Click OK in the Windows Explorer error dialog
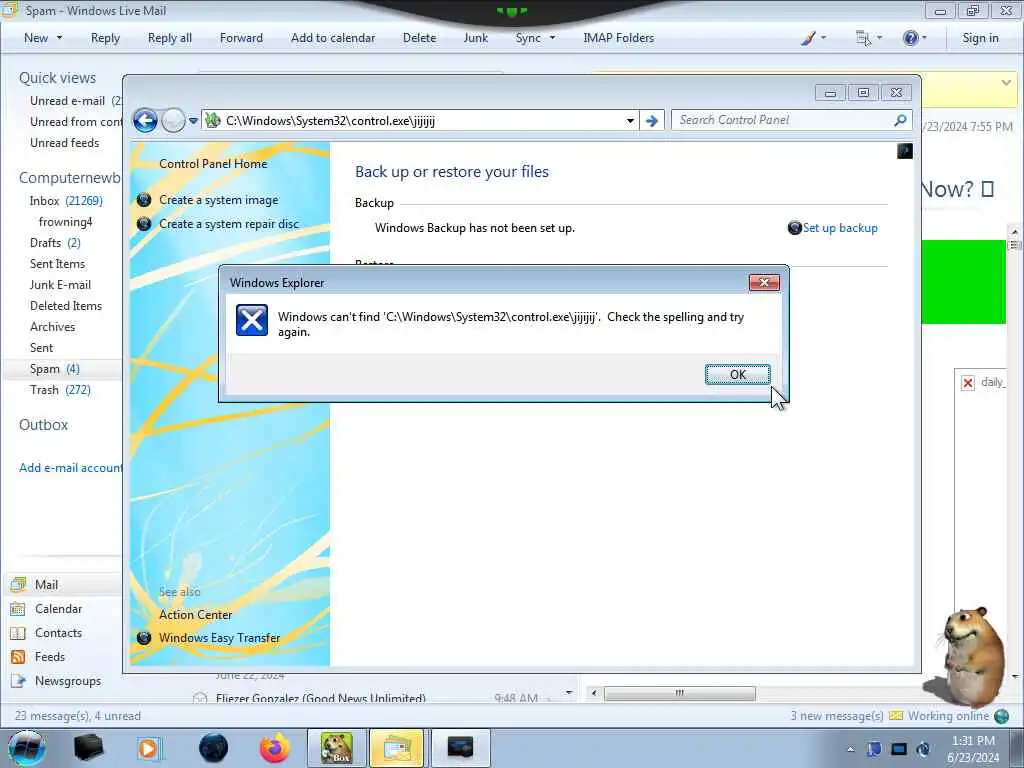This screenshot has width=1024, height=768. coord(737,375)
